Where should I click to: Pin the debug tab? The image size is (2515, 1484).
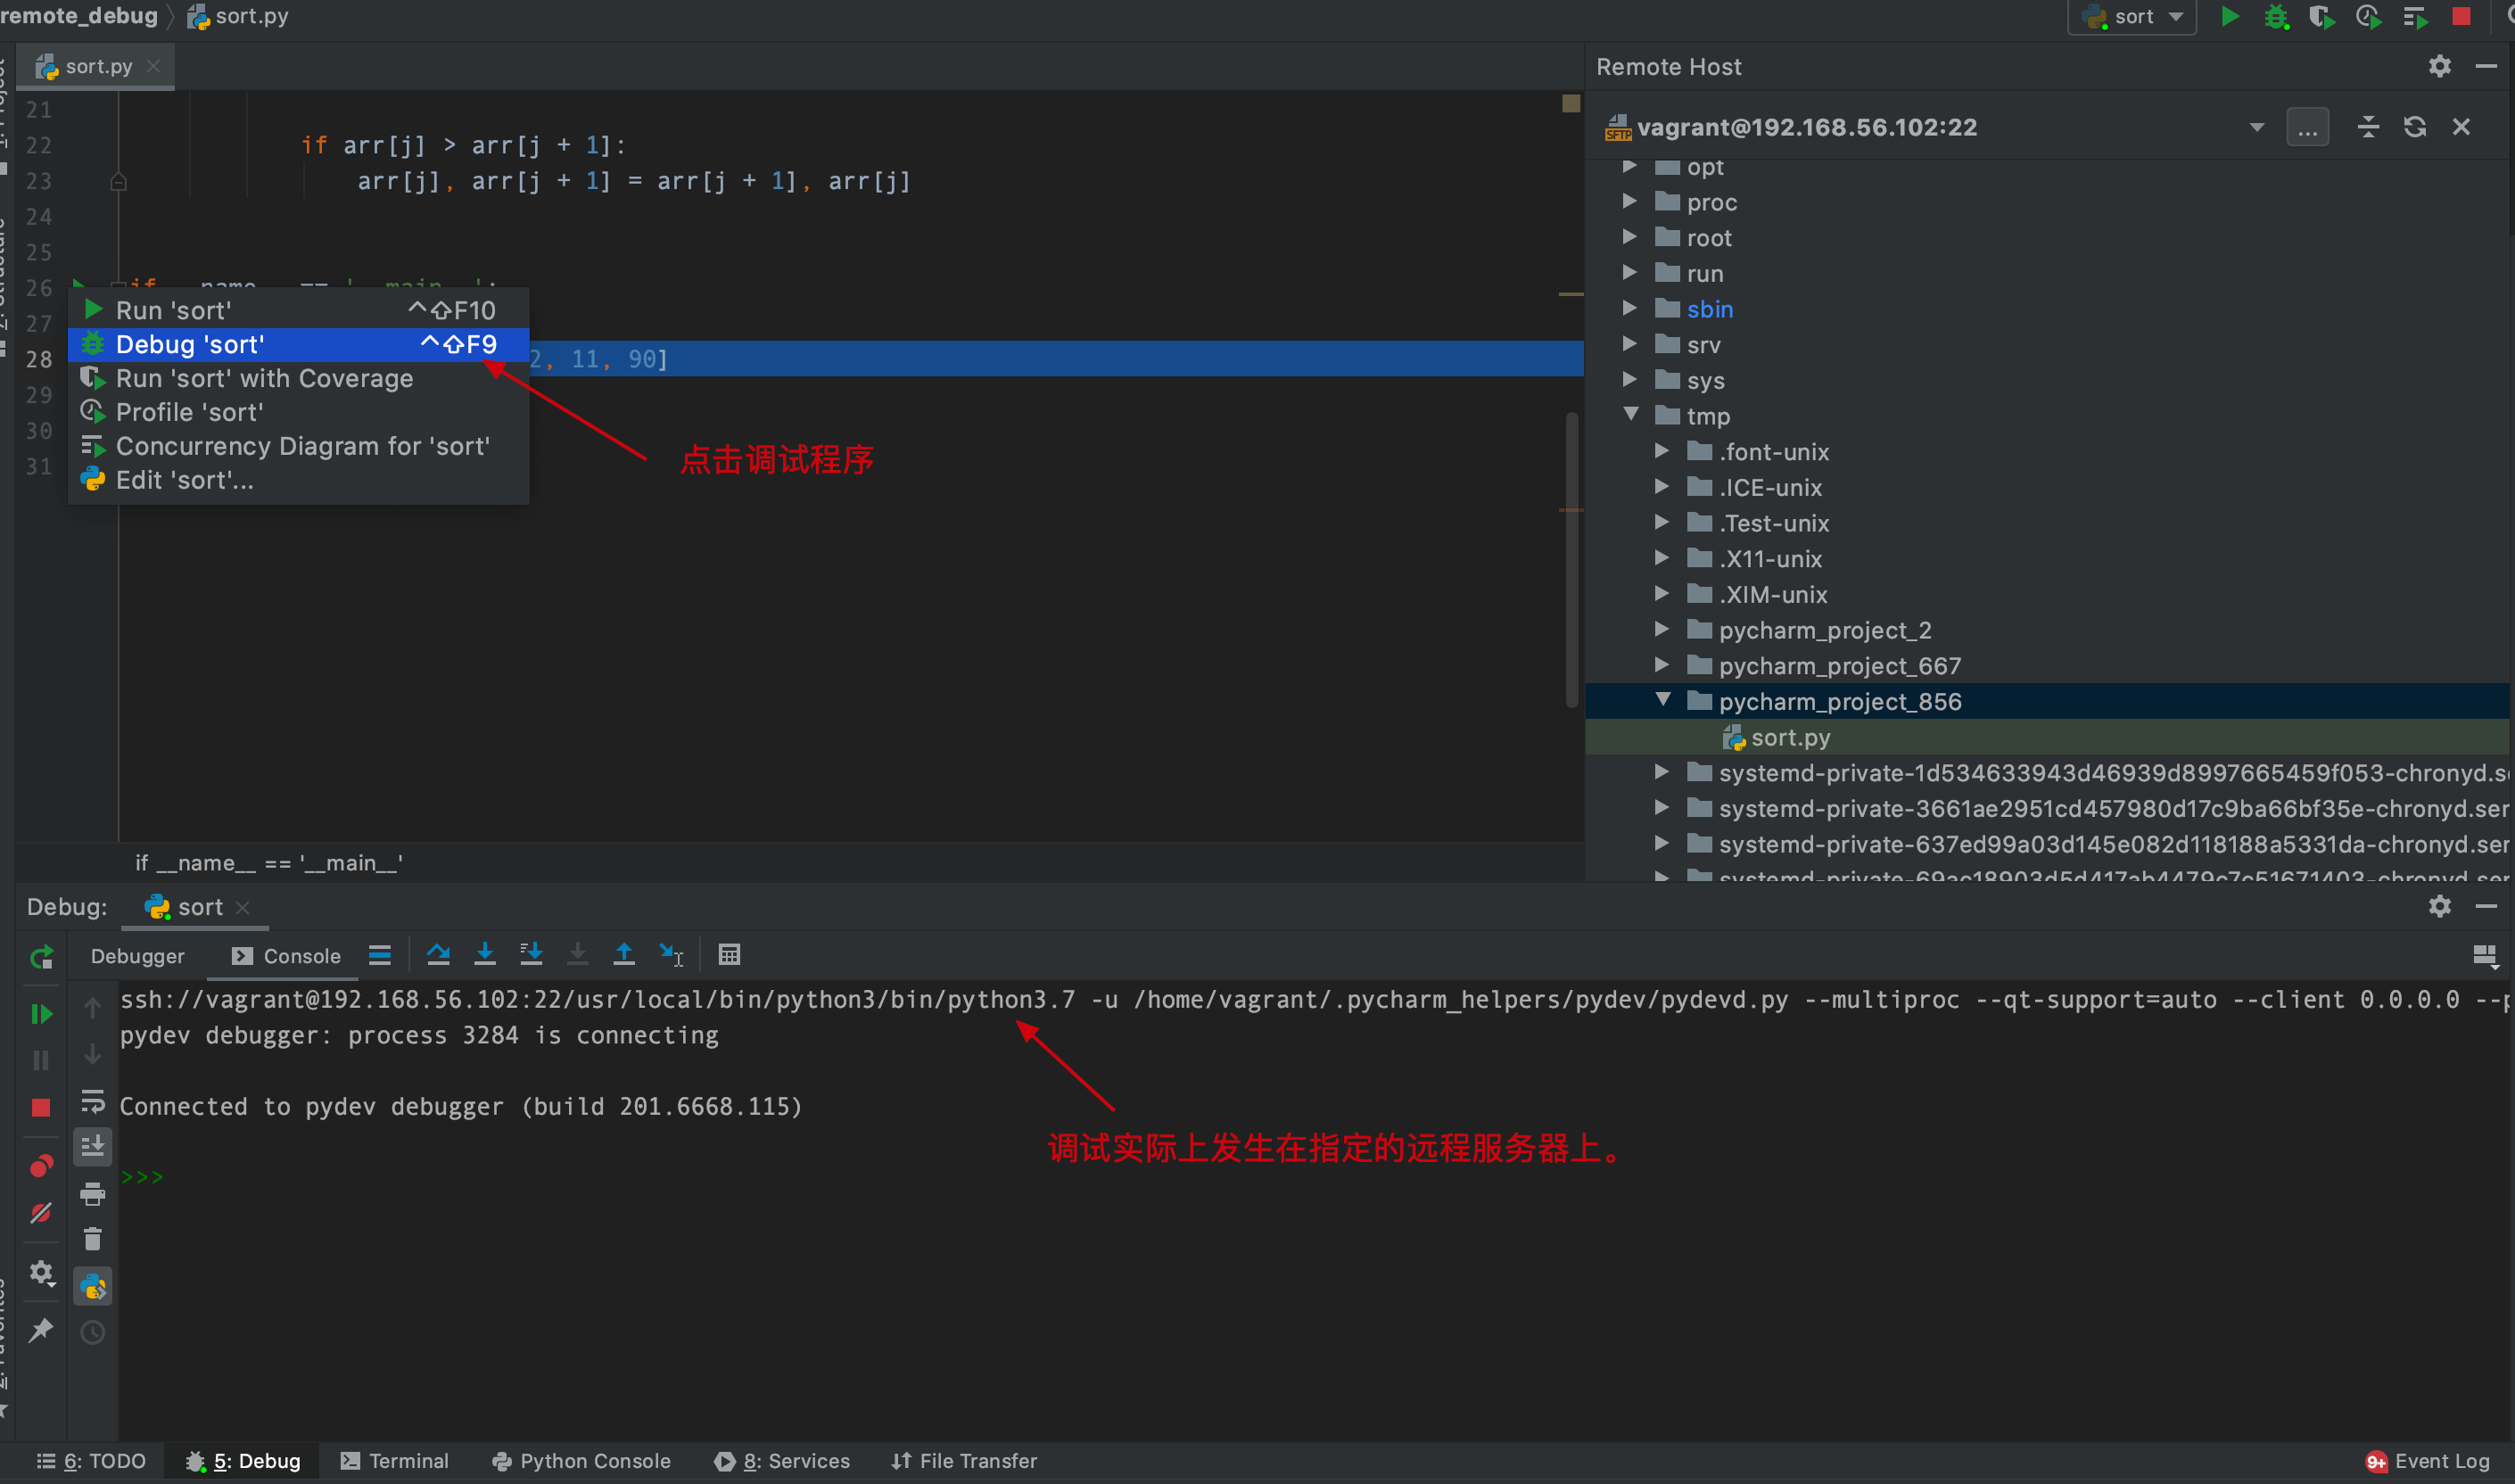click(41, 1330)
